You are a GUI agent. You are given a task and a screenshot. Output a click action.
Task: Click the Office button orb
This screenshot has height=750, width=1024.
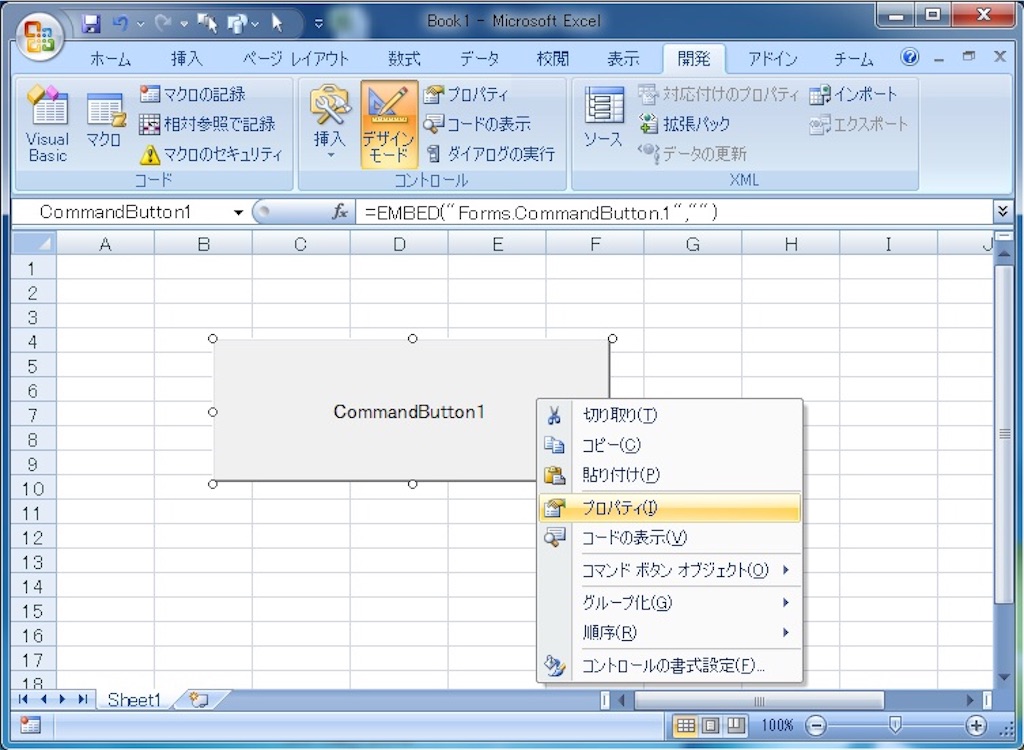[x=39, y=37]
